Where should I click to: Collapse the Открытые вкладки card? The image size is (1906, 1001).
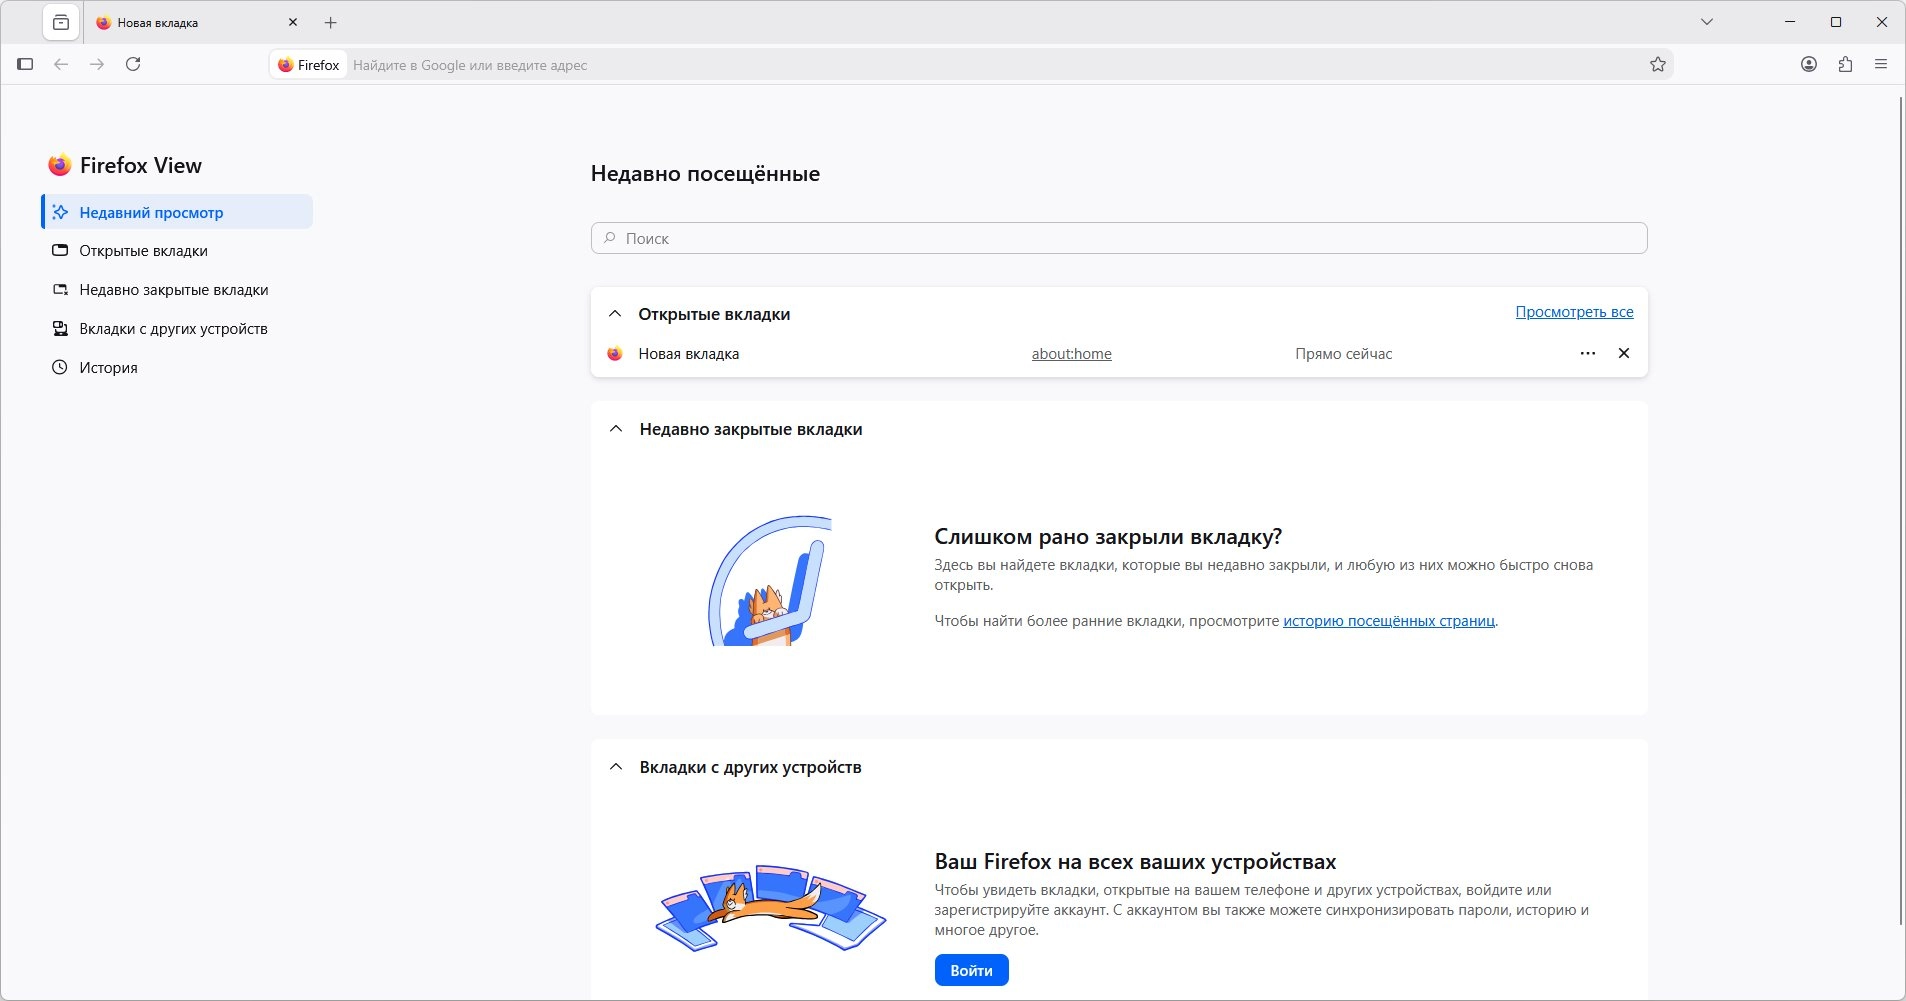tap(615, 314)
